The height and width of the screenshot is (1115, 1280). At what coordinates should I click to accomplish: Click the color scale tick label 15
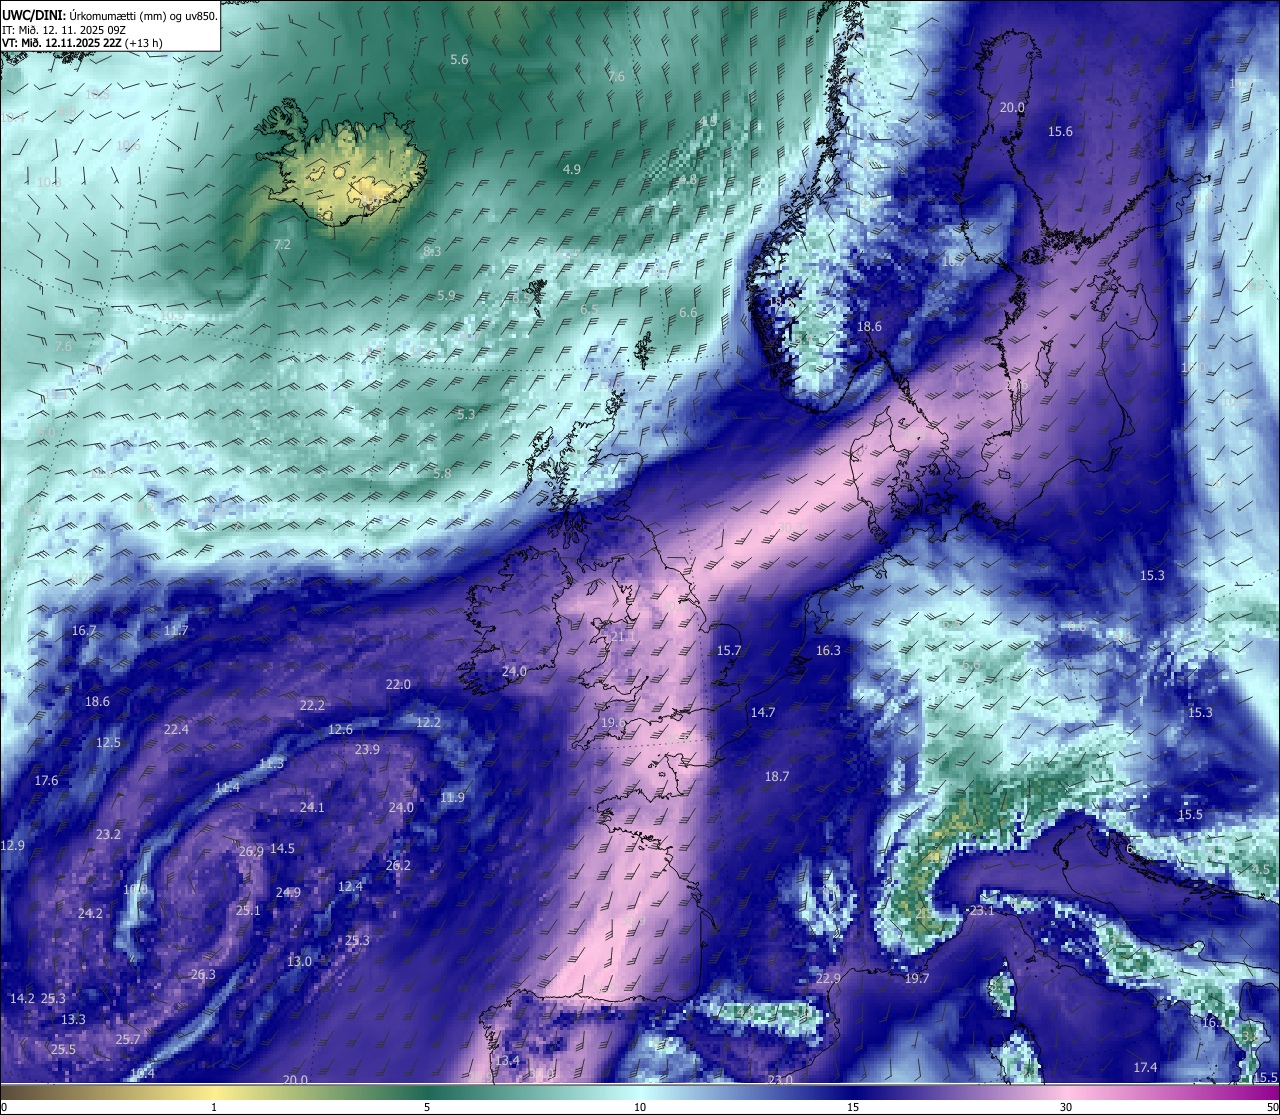click(x=853, y=1107)
